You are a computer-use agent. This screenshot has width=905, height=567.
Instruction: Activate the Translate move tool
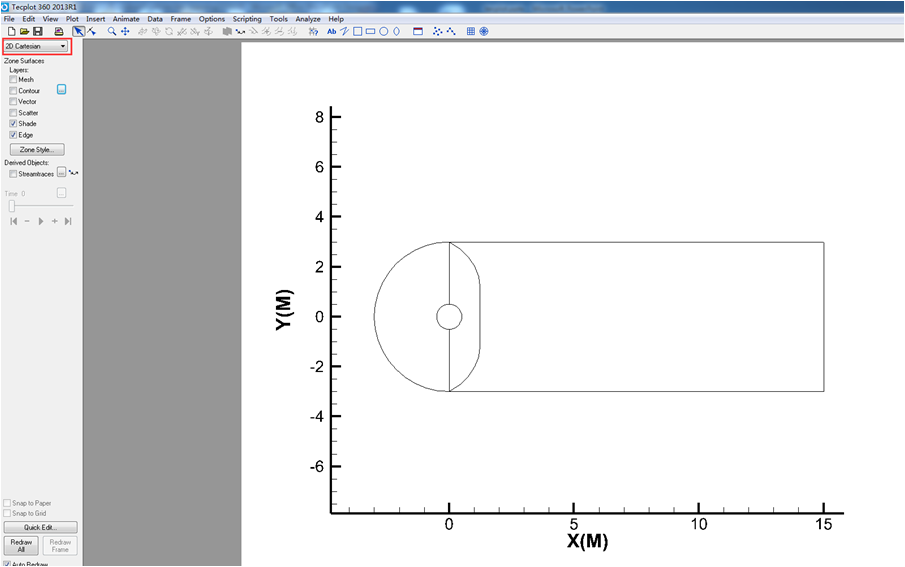coord(125,31)
